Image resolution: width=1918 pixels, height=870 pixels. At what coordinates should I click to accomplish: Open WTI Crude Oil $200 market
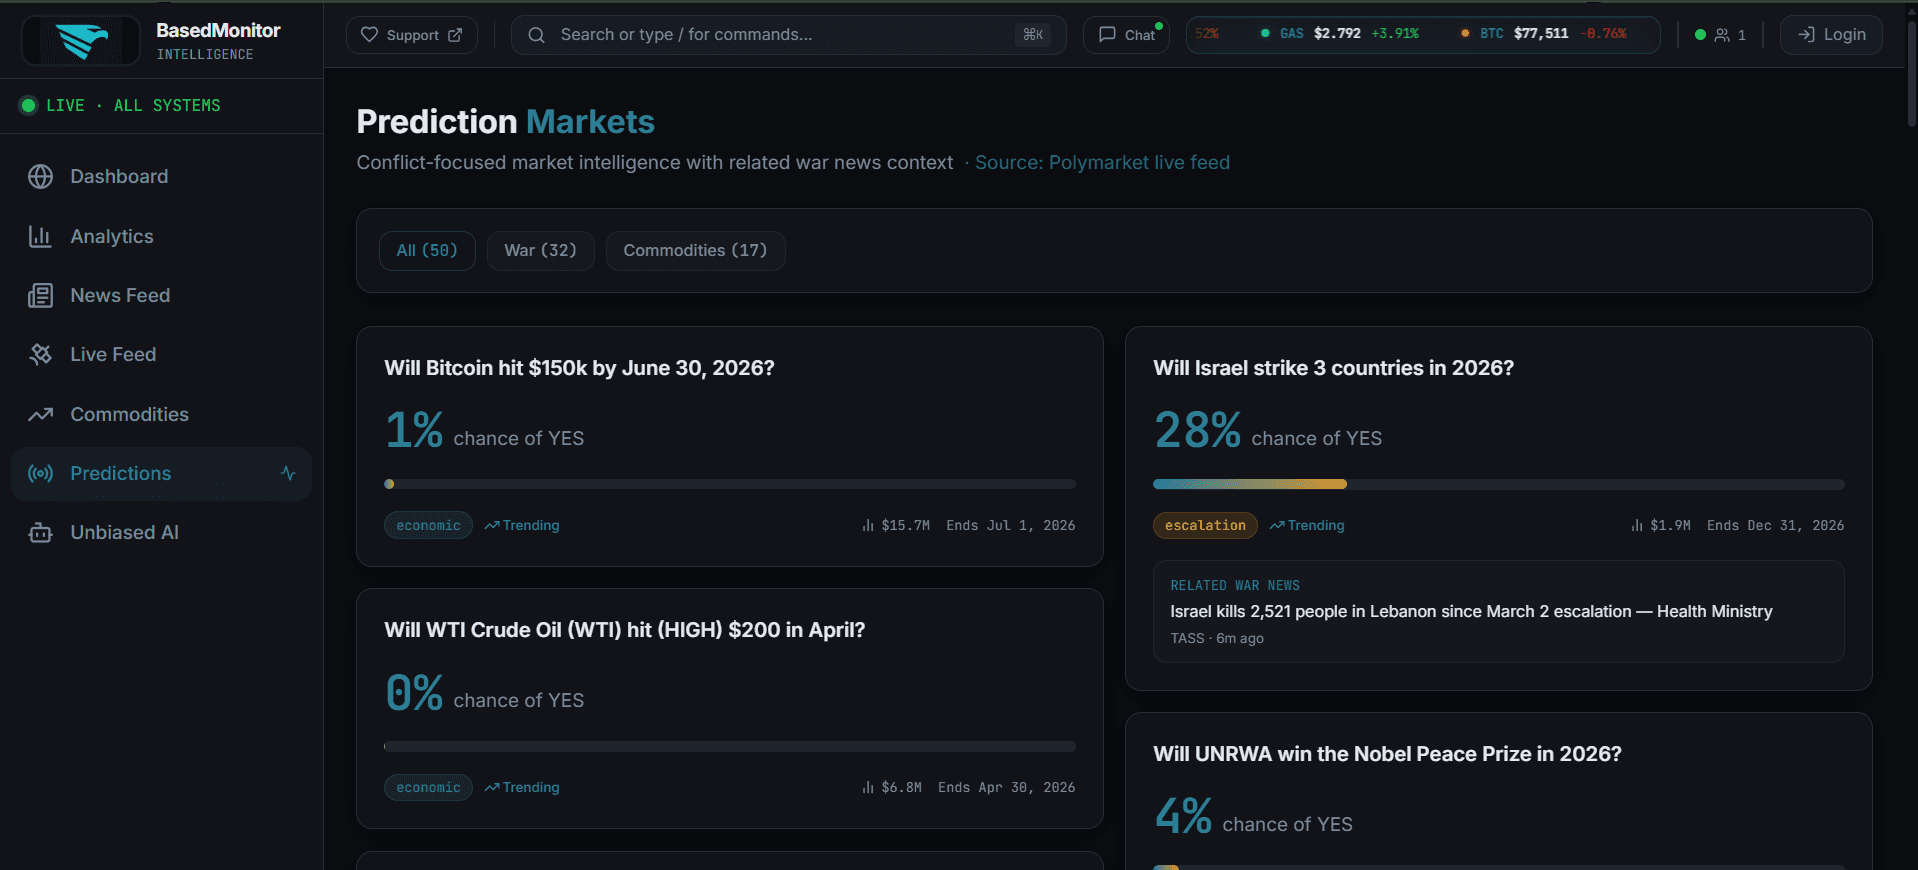[x=624, y=630]
